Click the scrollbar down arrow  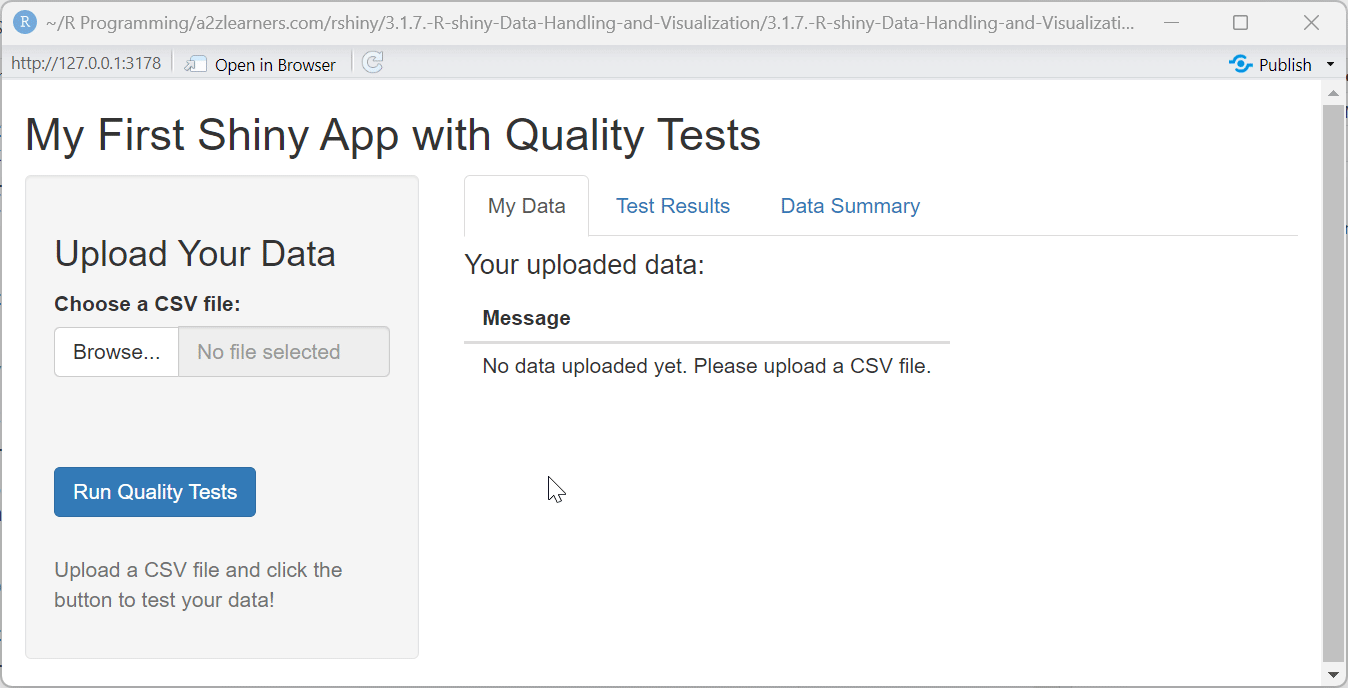[1334, 675]
